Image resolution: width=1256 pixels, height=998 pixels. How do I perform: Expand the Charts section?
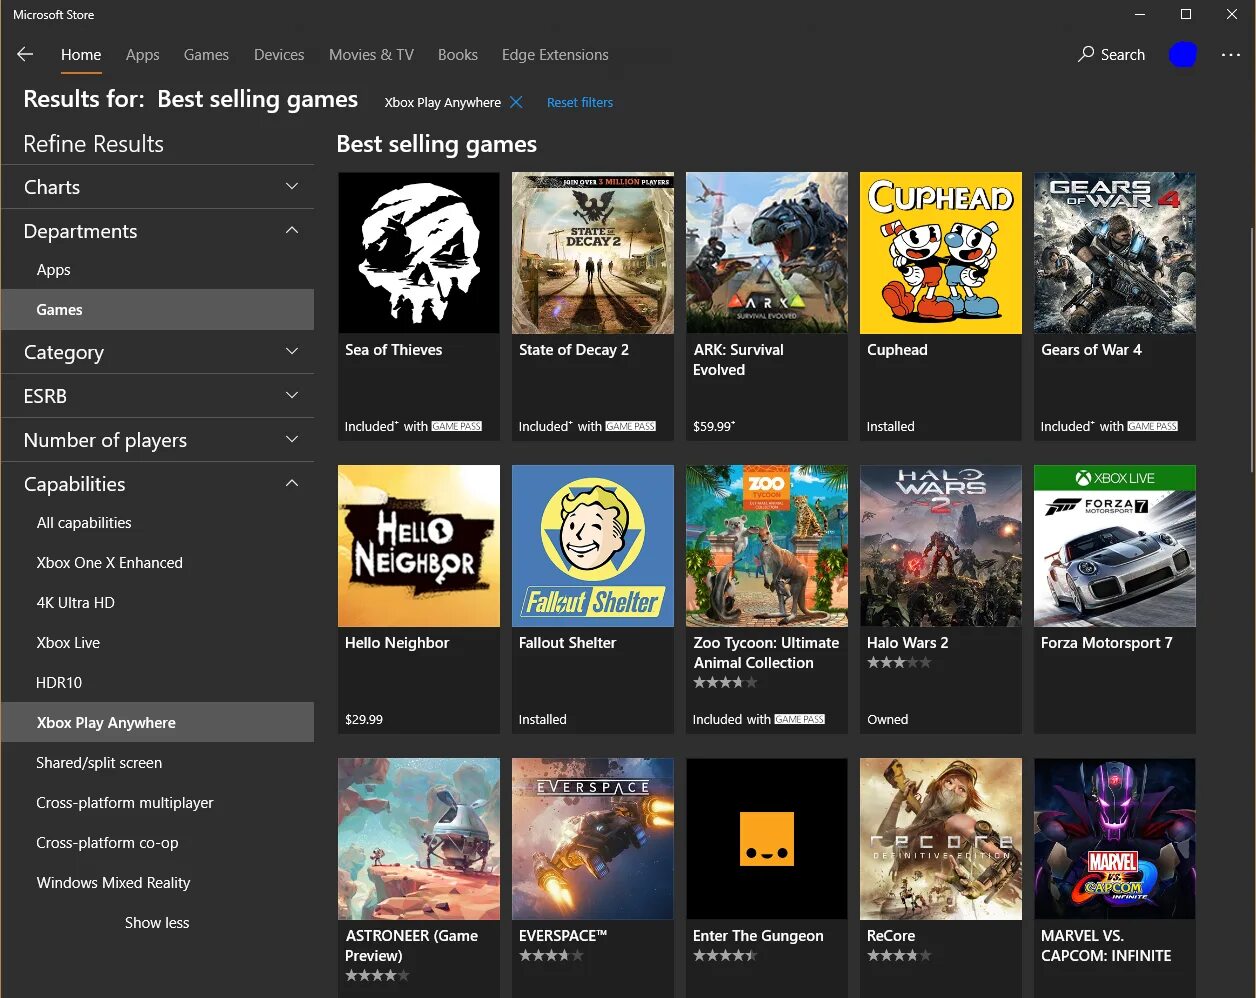158,186
